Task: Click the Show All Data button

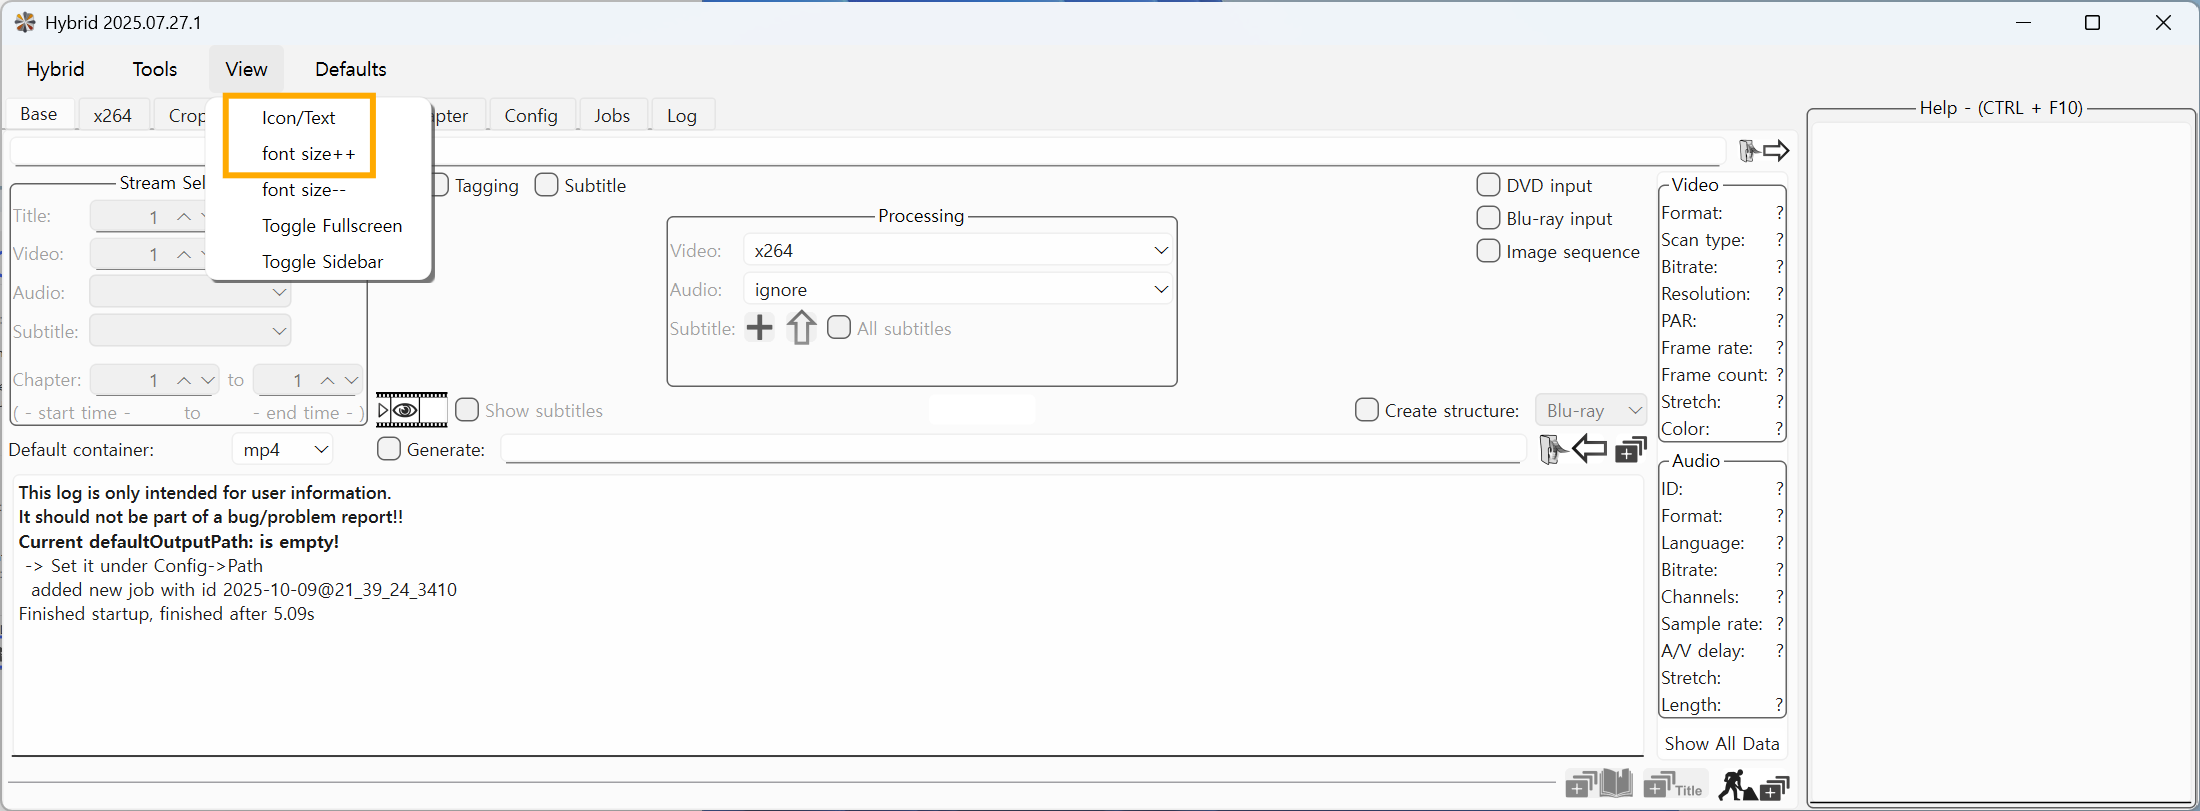Action: click(x=1722, y=743)
